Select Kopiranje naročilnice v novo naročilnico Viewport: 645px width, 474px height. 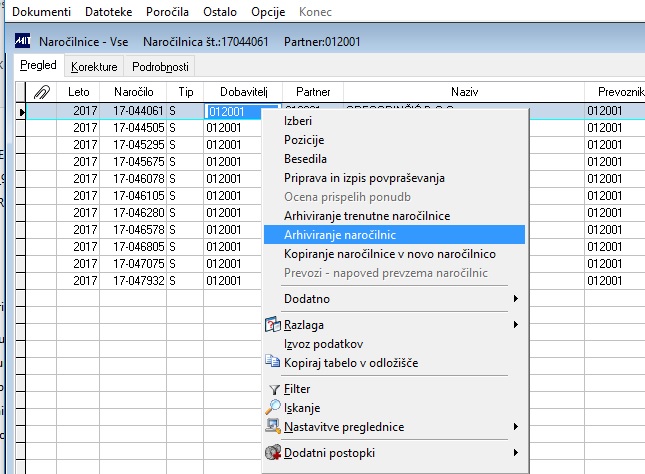tap(390, 254)
